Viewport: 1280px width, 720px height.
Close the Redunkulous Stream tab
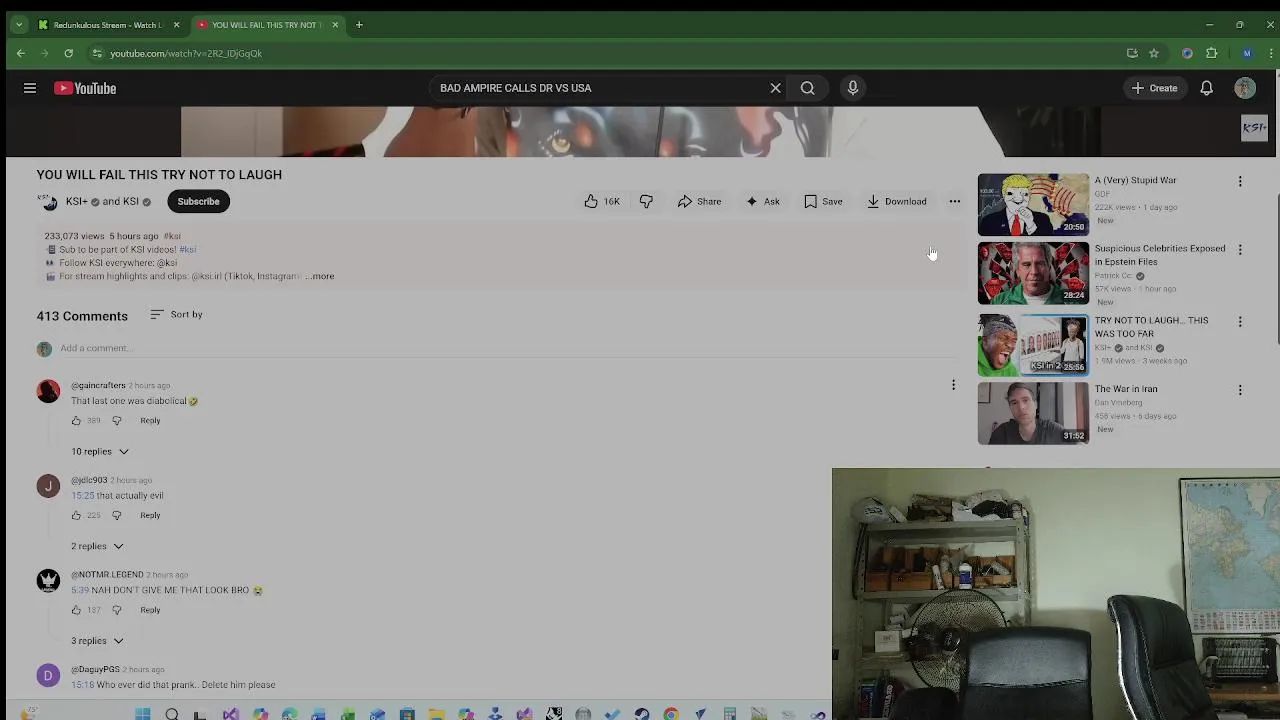[x=177, y=24]
